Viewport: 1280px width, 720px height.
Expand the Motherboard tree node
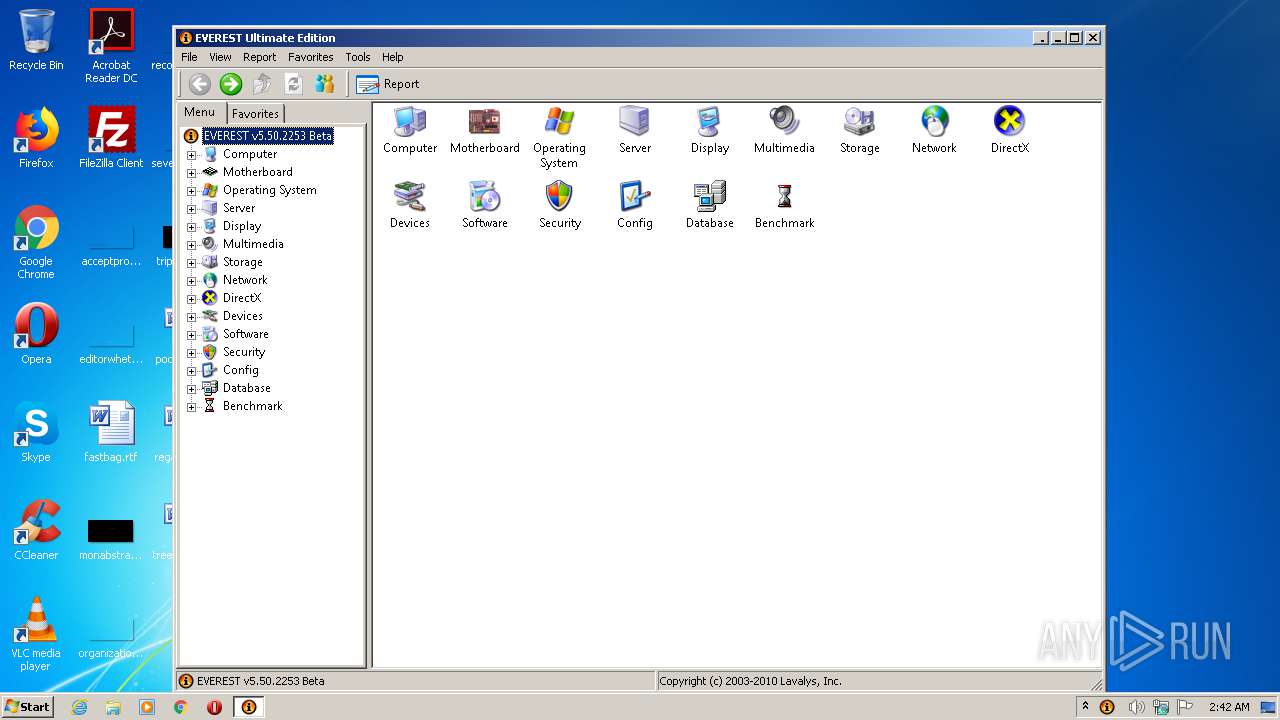[192, 173]
